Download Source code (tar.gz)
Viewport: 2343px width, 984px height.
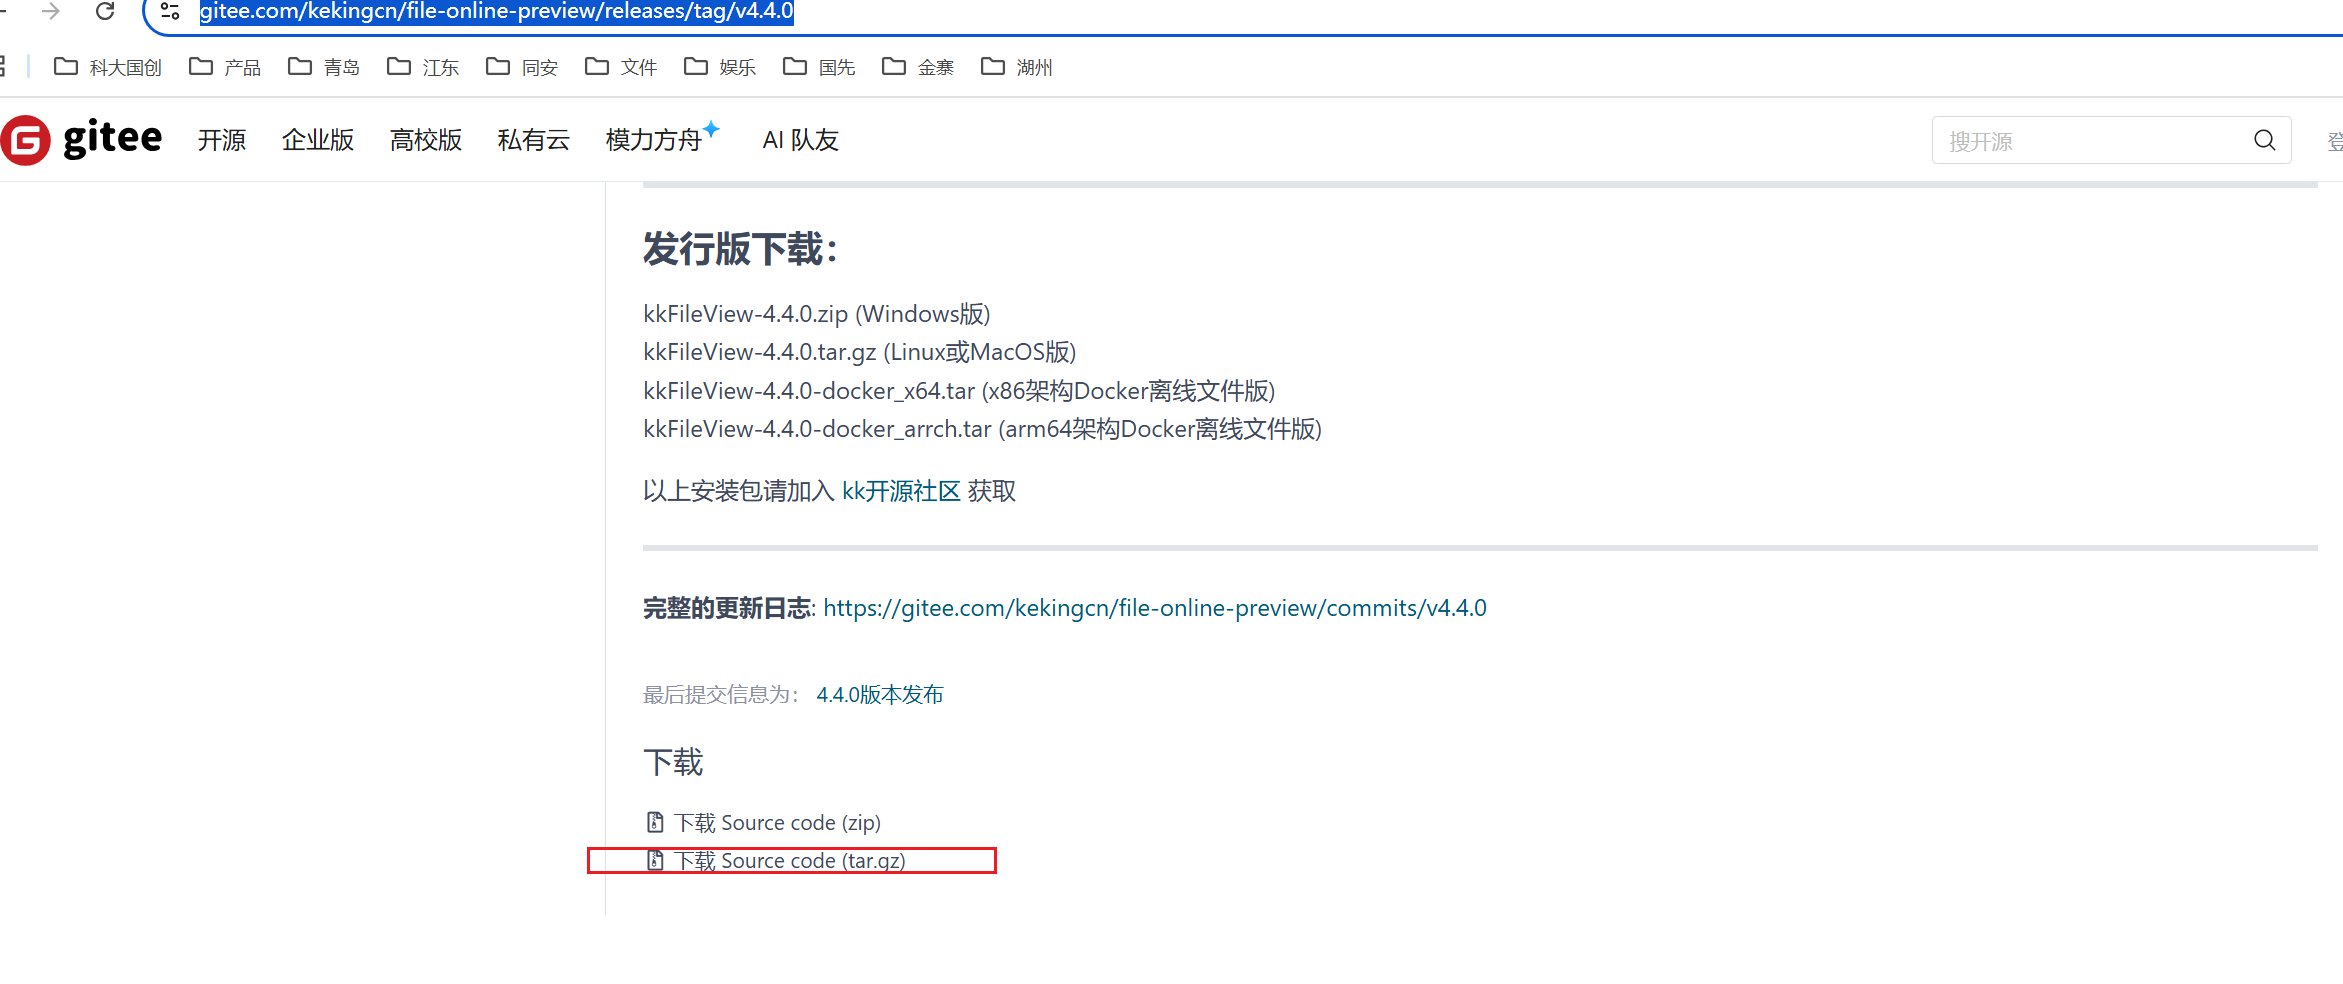(790, 860)
